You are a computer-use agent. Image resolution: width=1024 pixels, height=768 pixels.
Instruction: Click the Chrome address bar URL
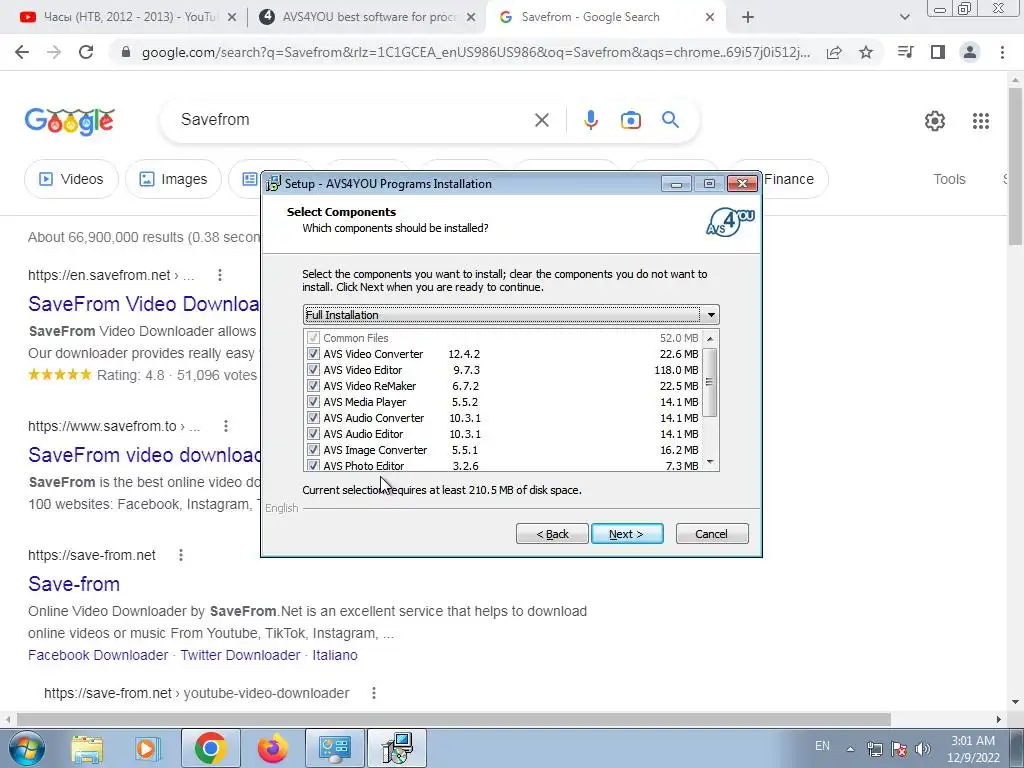pyautogui.click(x=475, y=52)
